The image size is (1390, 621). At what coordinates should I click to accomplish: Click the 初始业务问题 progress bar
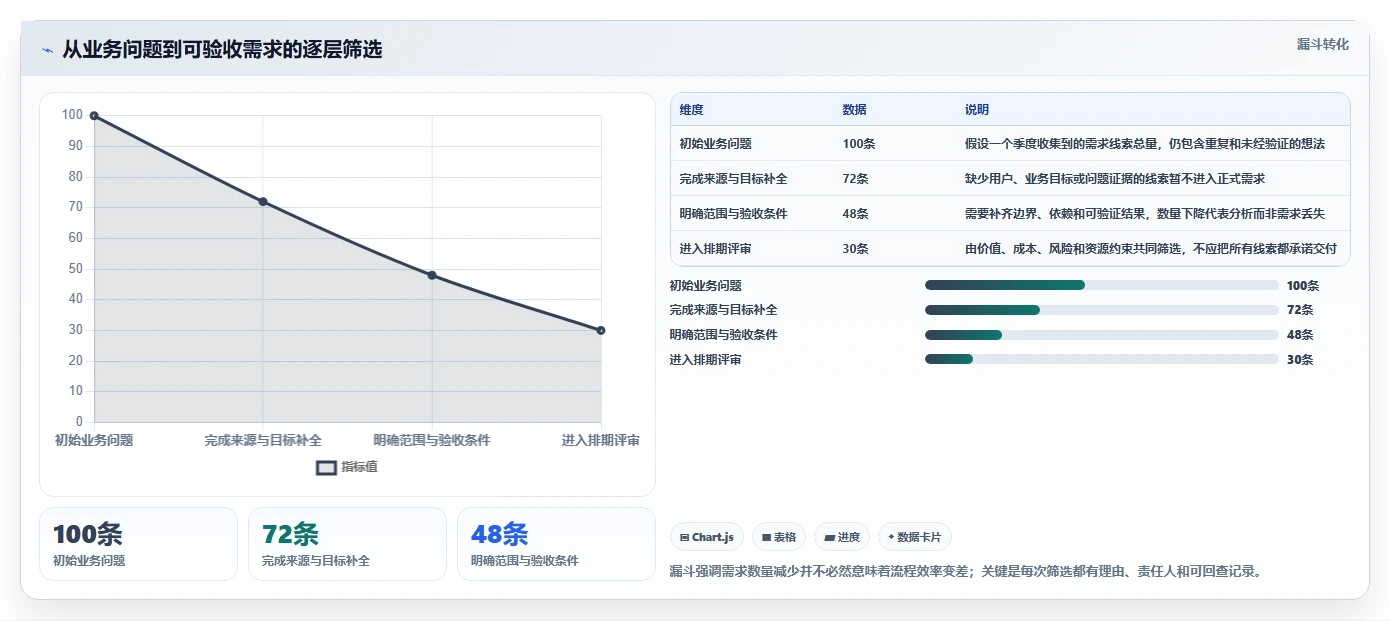[1102, 285]
